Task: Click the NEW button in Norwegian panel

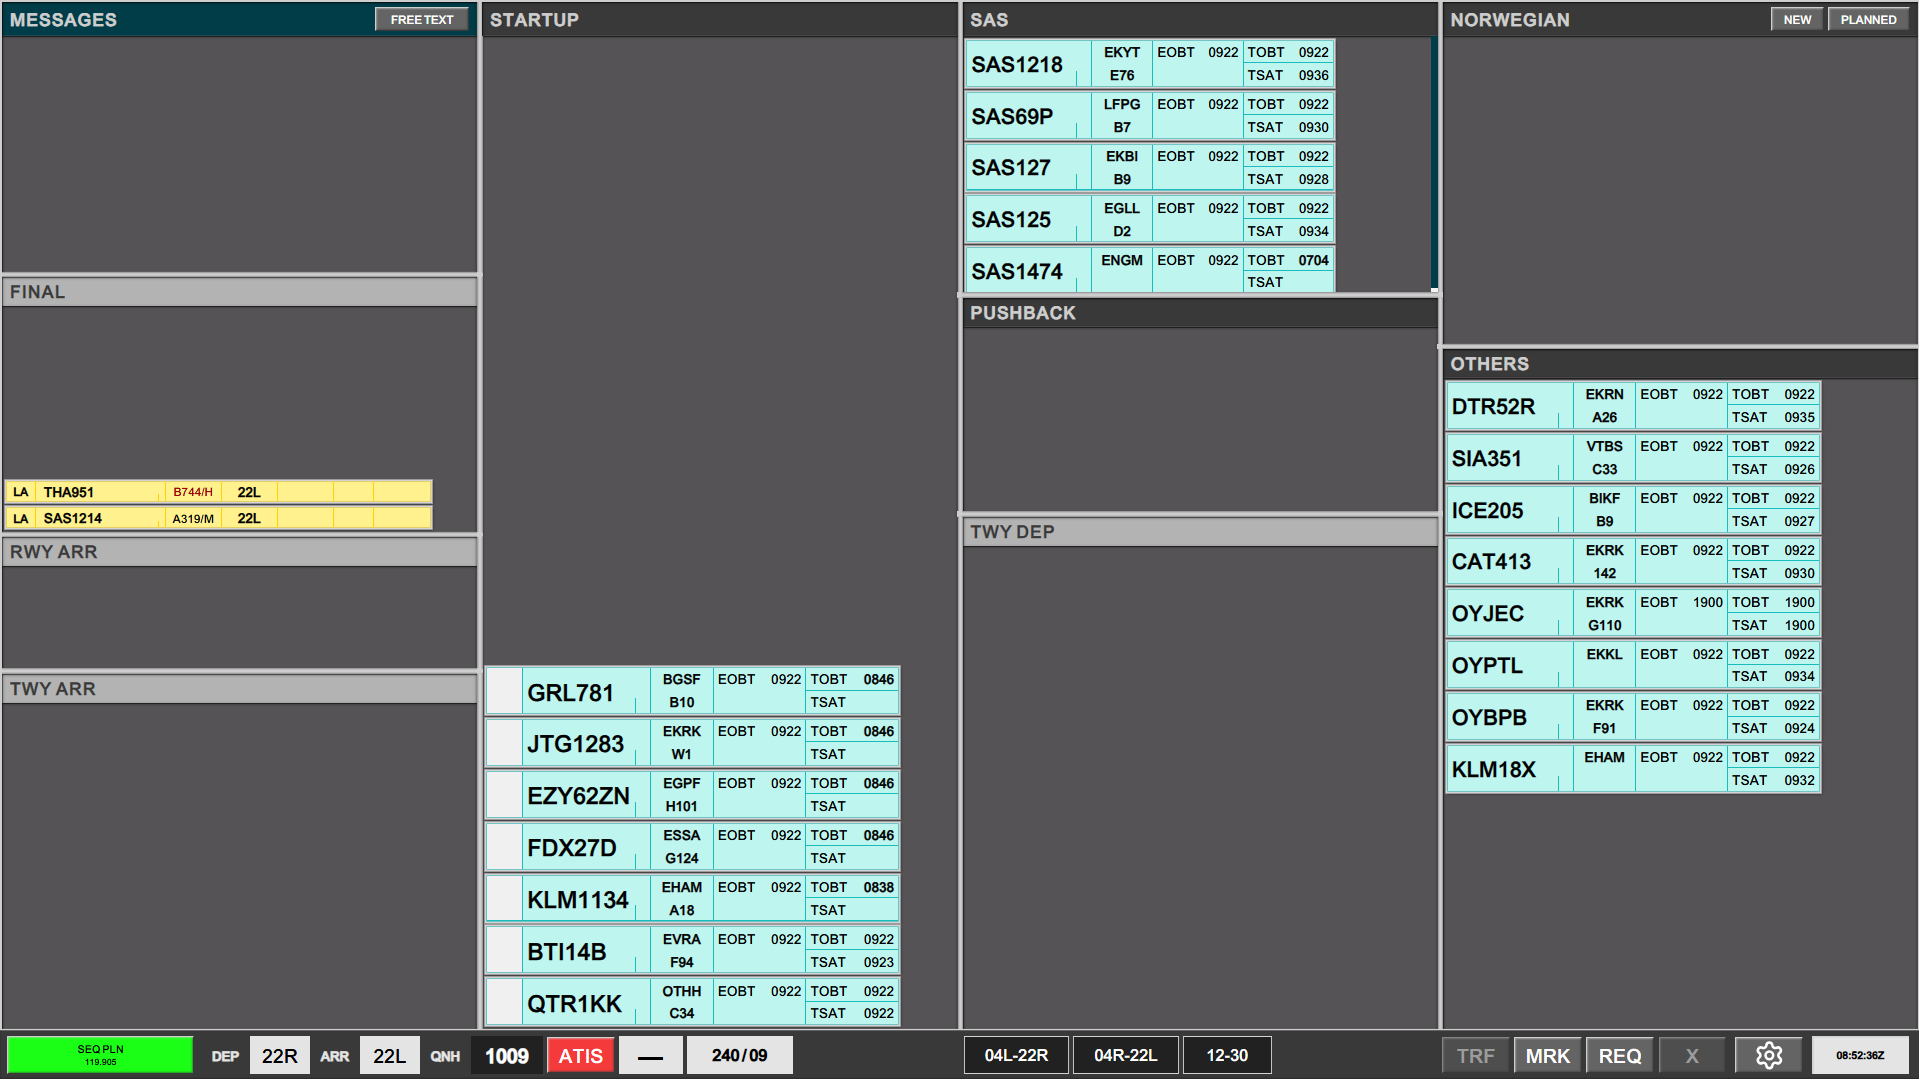Action: 1797,20
